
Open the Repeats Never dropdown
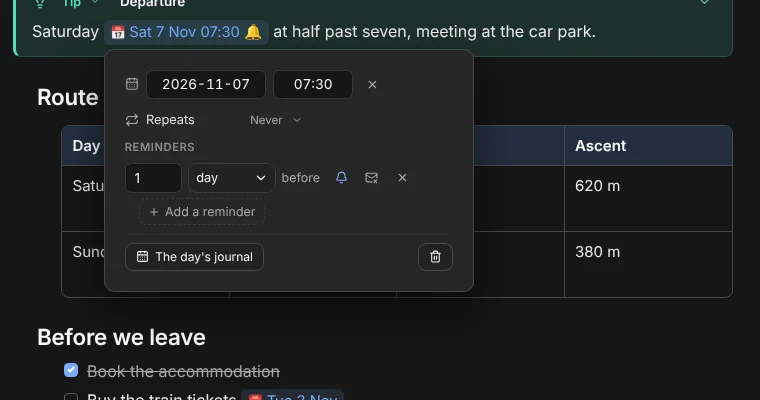tap(275, 120)
